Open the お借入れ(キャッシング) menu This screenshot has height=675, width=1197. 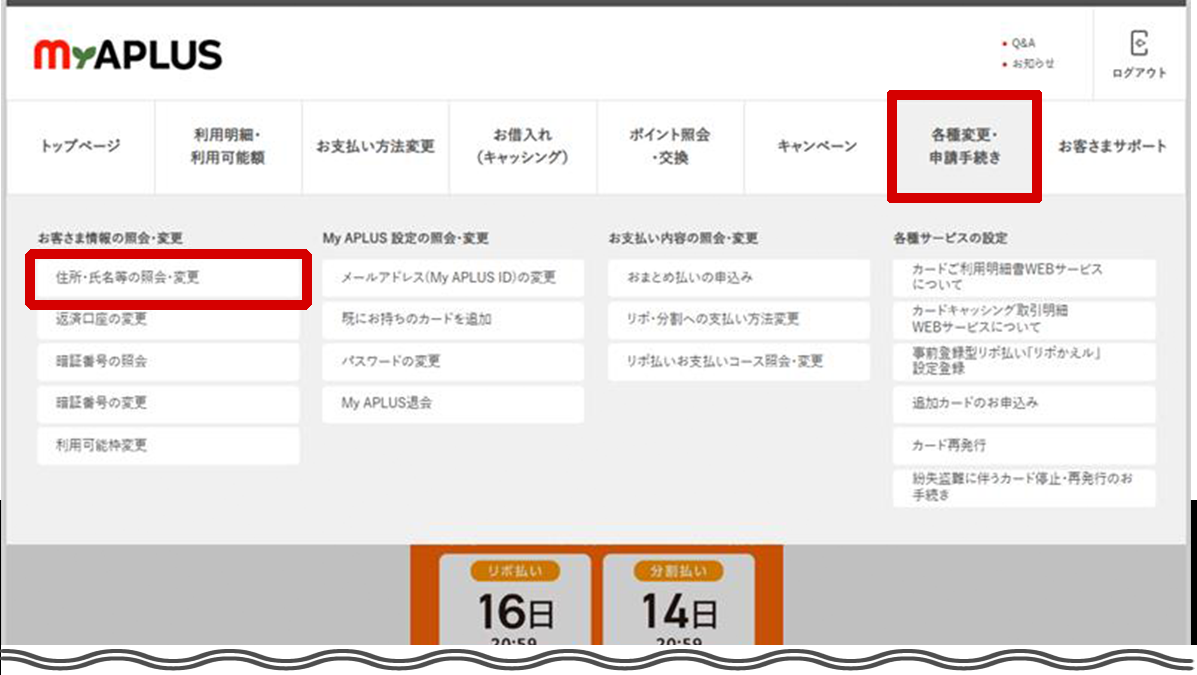pos(522,146)
